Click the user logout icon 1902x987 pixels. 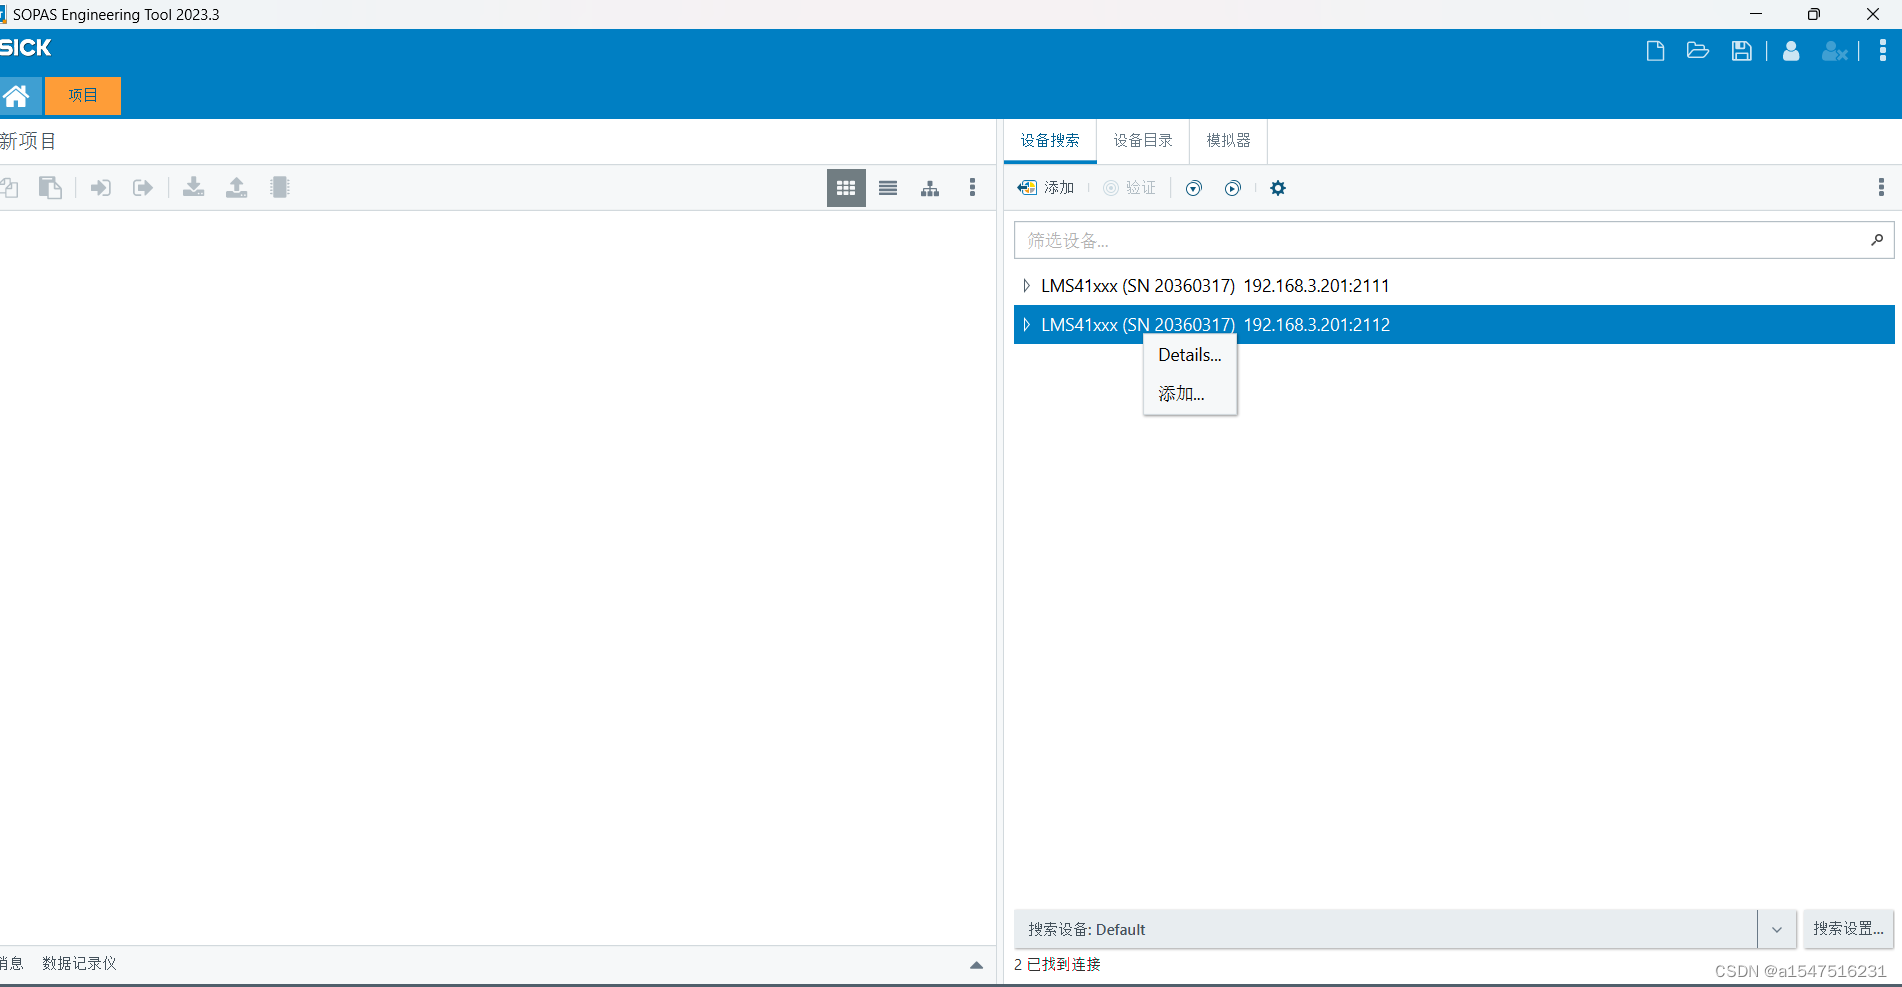click(x=1834, y=51)
